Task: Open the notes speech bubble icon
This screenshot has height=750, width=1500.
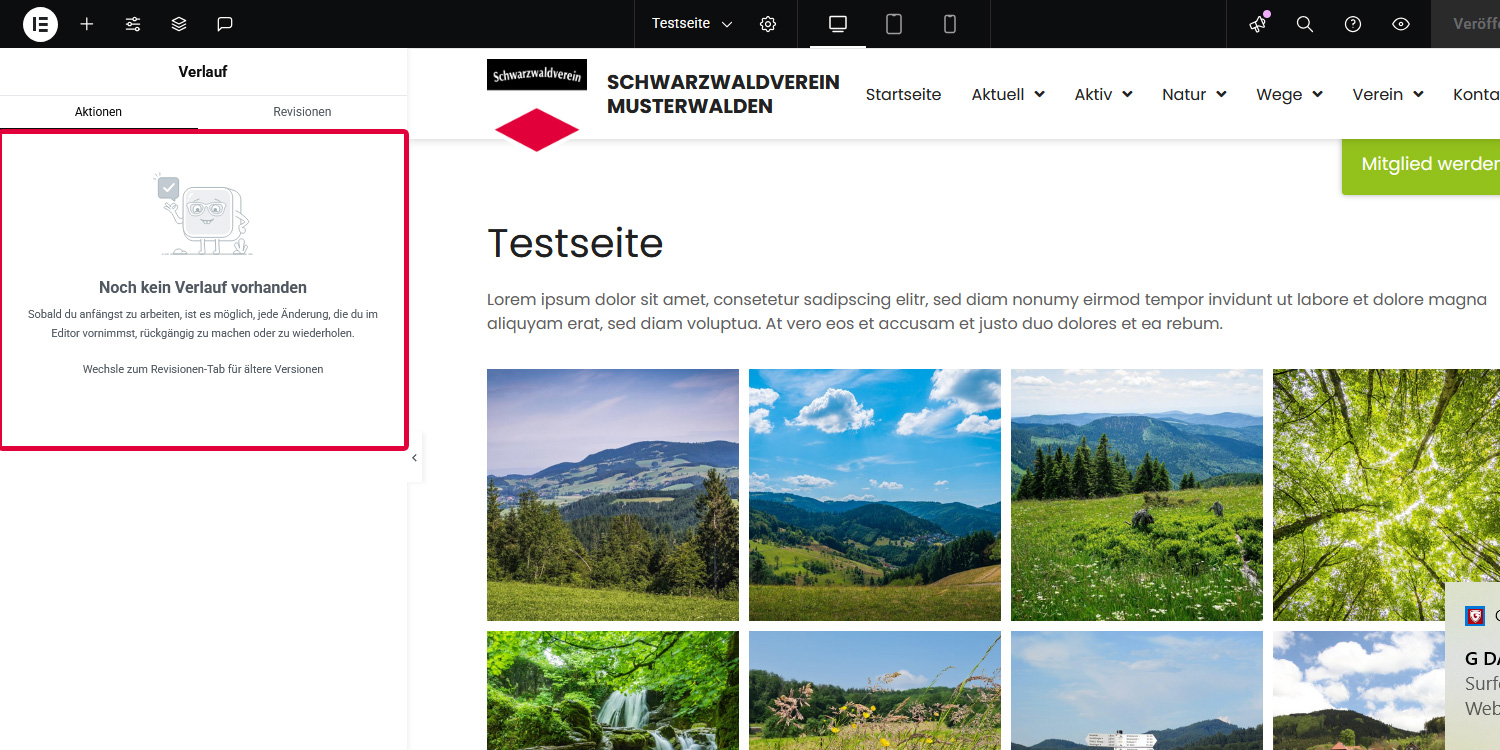Action: coord(225,24)
